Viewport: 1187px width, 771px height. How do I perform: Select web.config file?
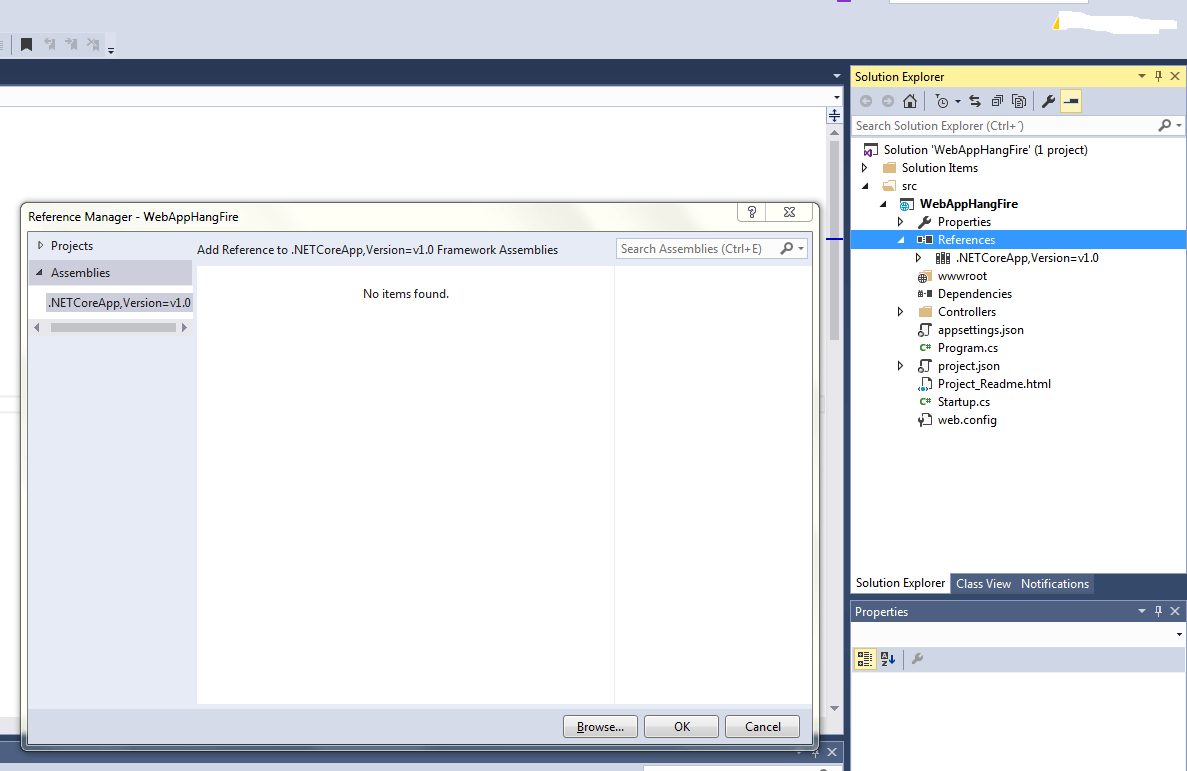(x=967, y=420)
